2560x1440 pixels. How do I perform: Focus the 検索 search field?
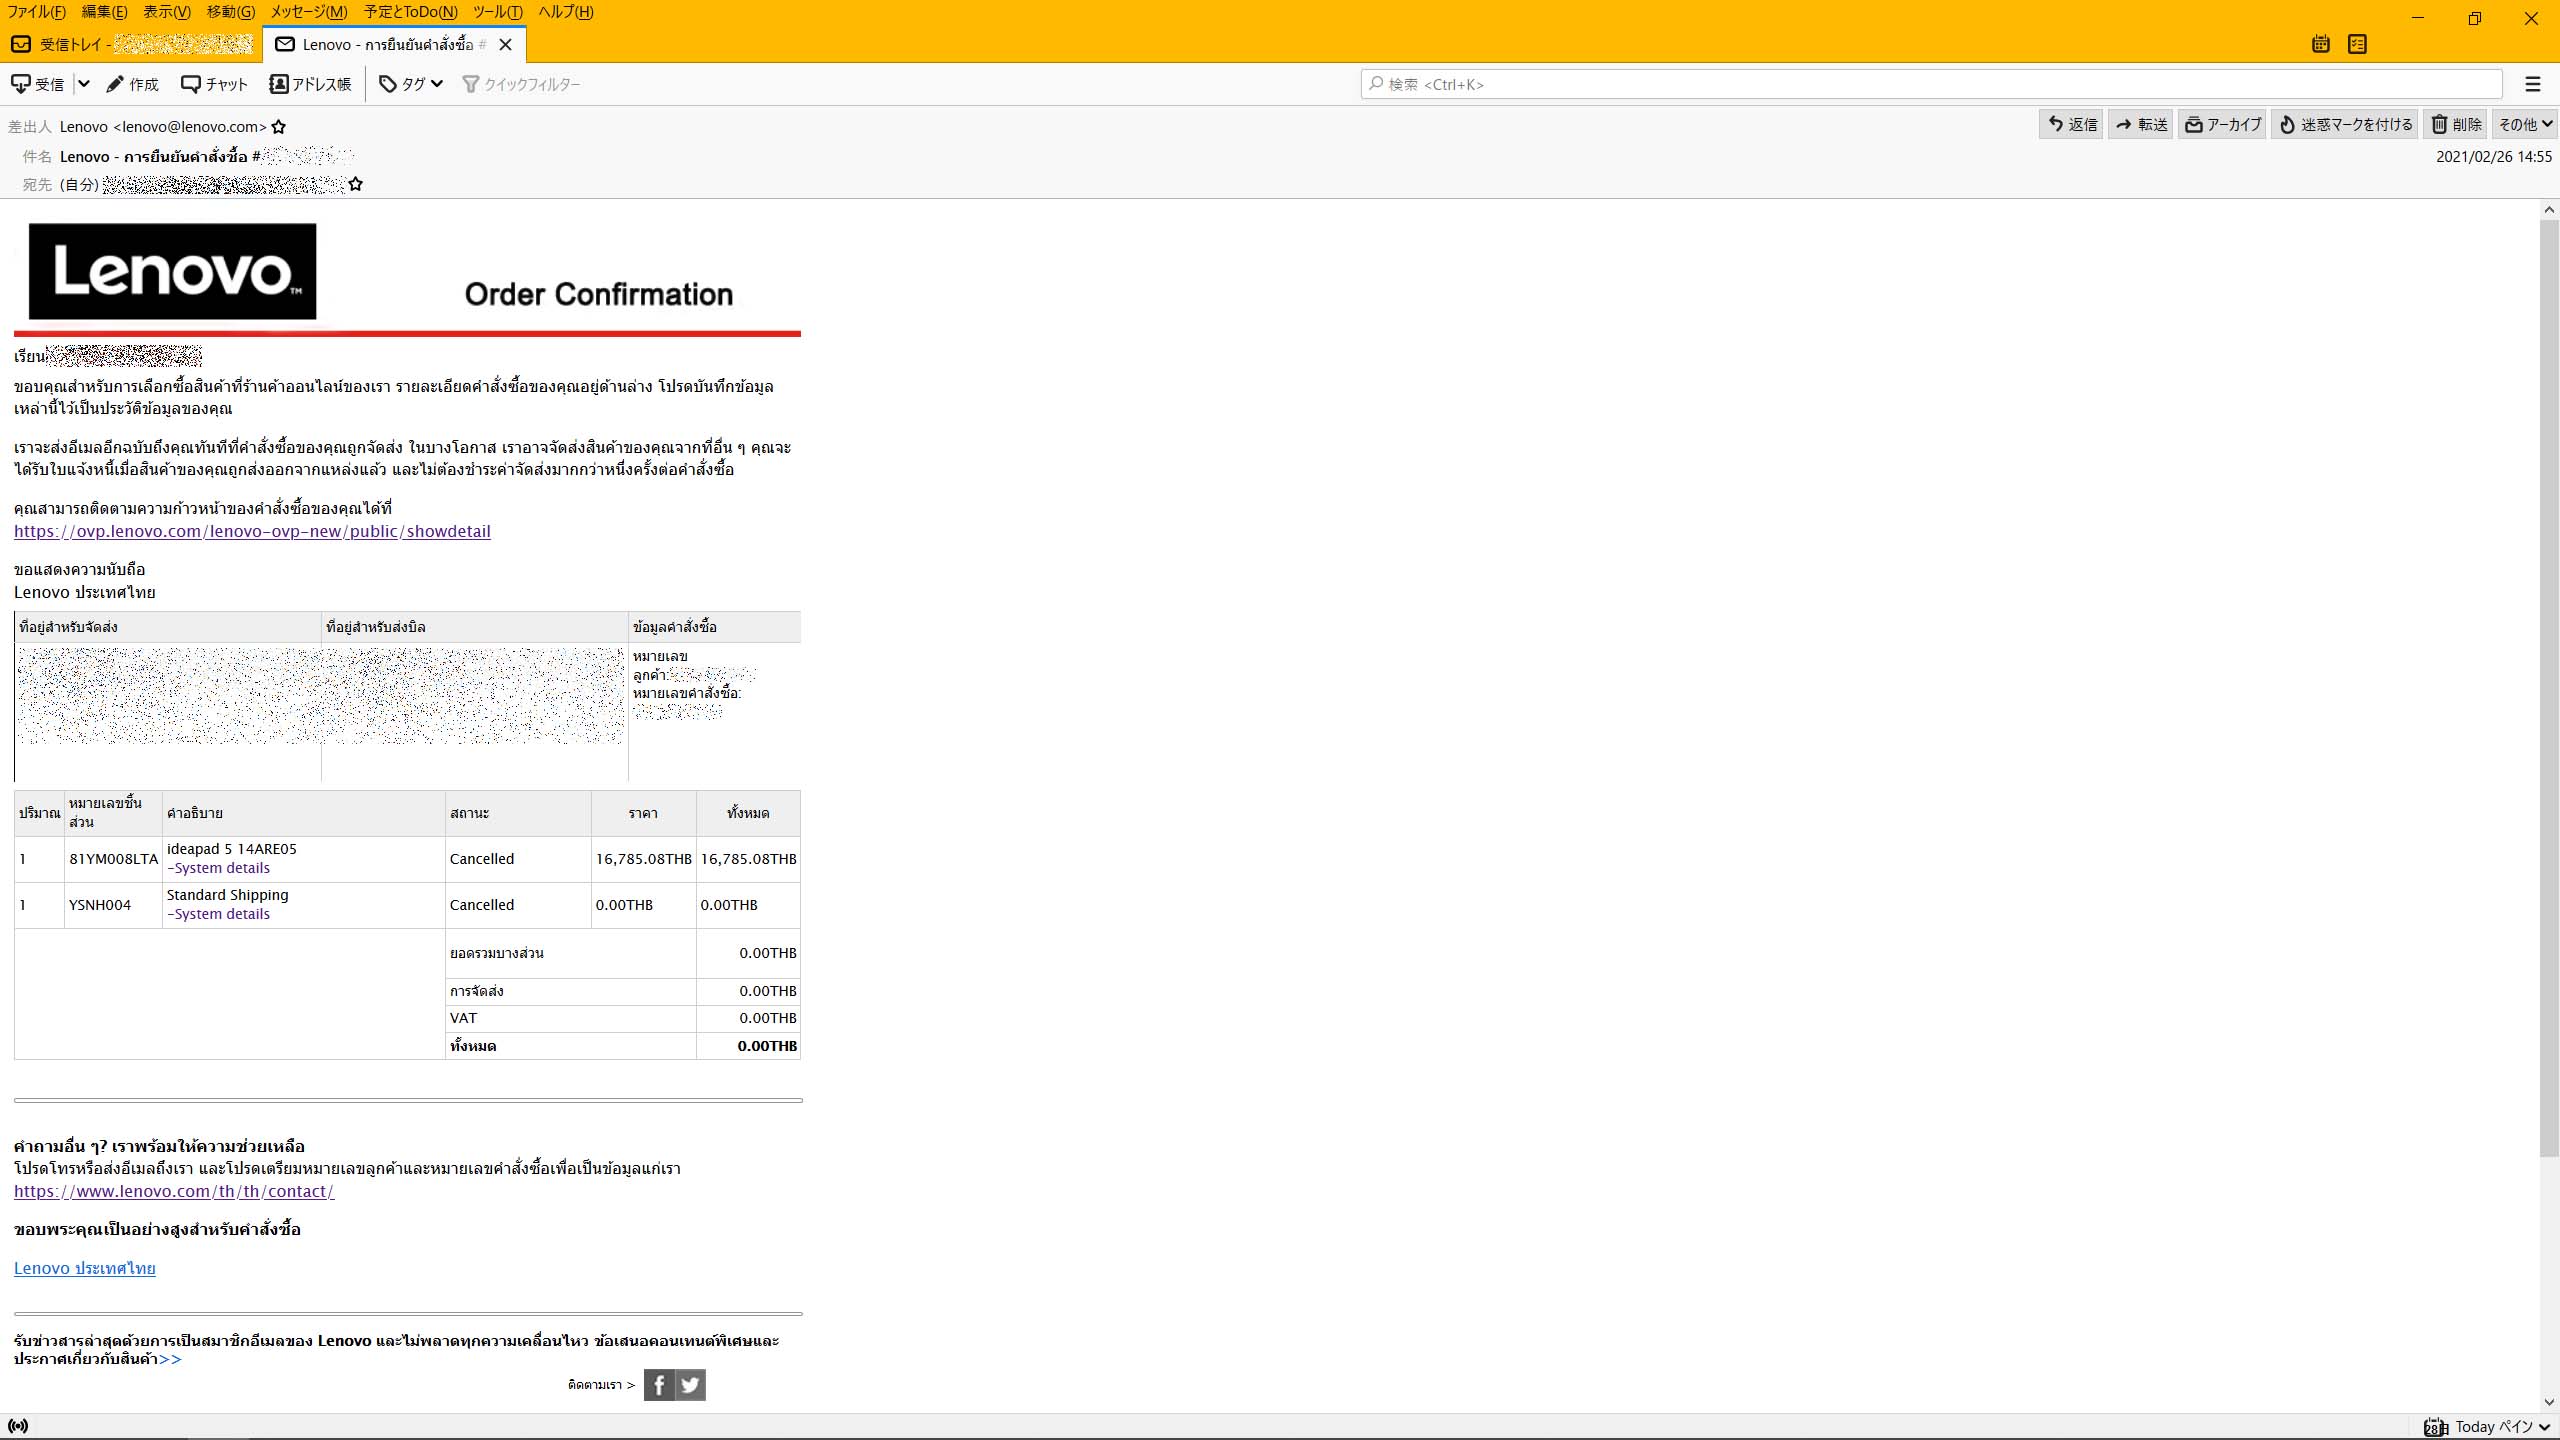pos(1931,84)
